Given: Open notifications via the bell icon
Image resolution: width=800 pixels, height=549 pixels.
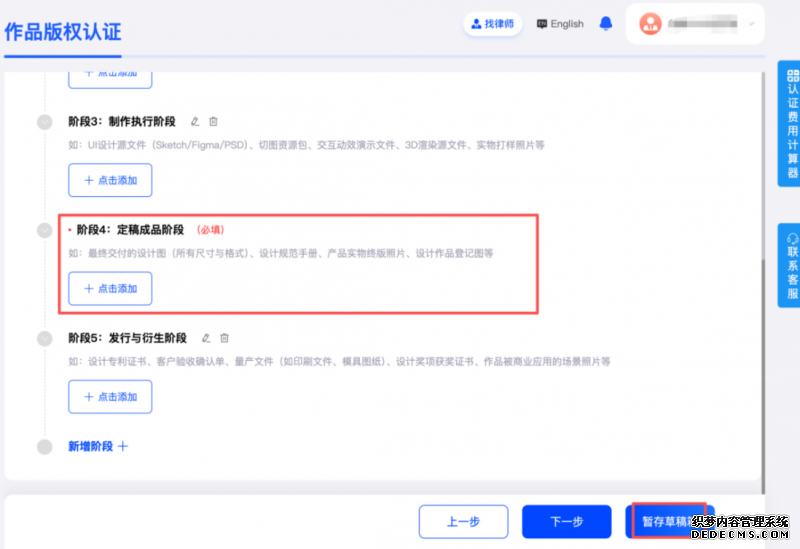Looking at the screenshot, I should 605,24.
